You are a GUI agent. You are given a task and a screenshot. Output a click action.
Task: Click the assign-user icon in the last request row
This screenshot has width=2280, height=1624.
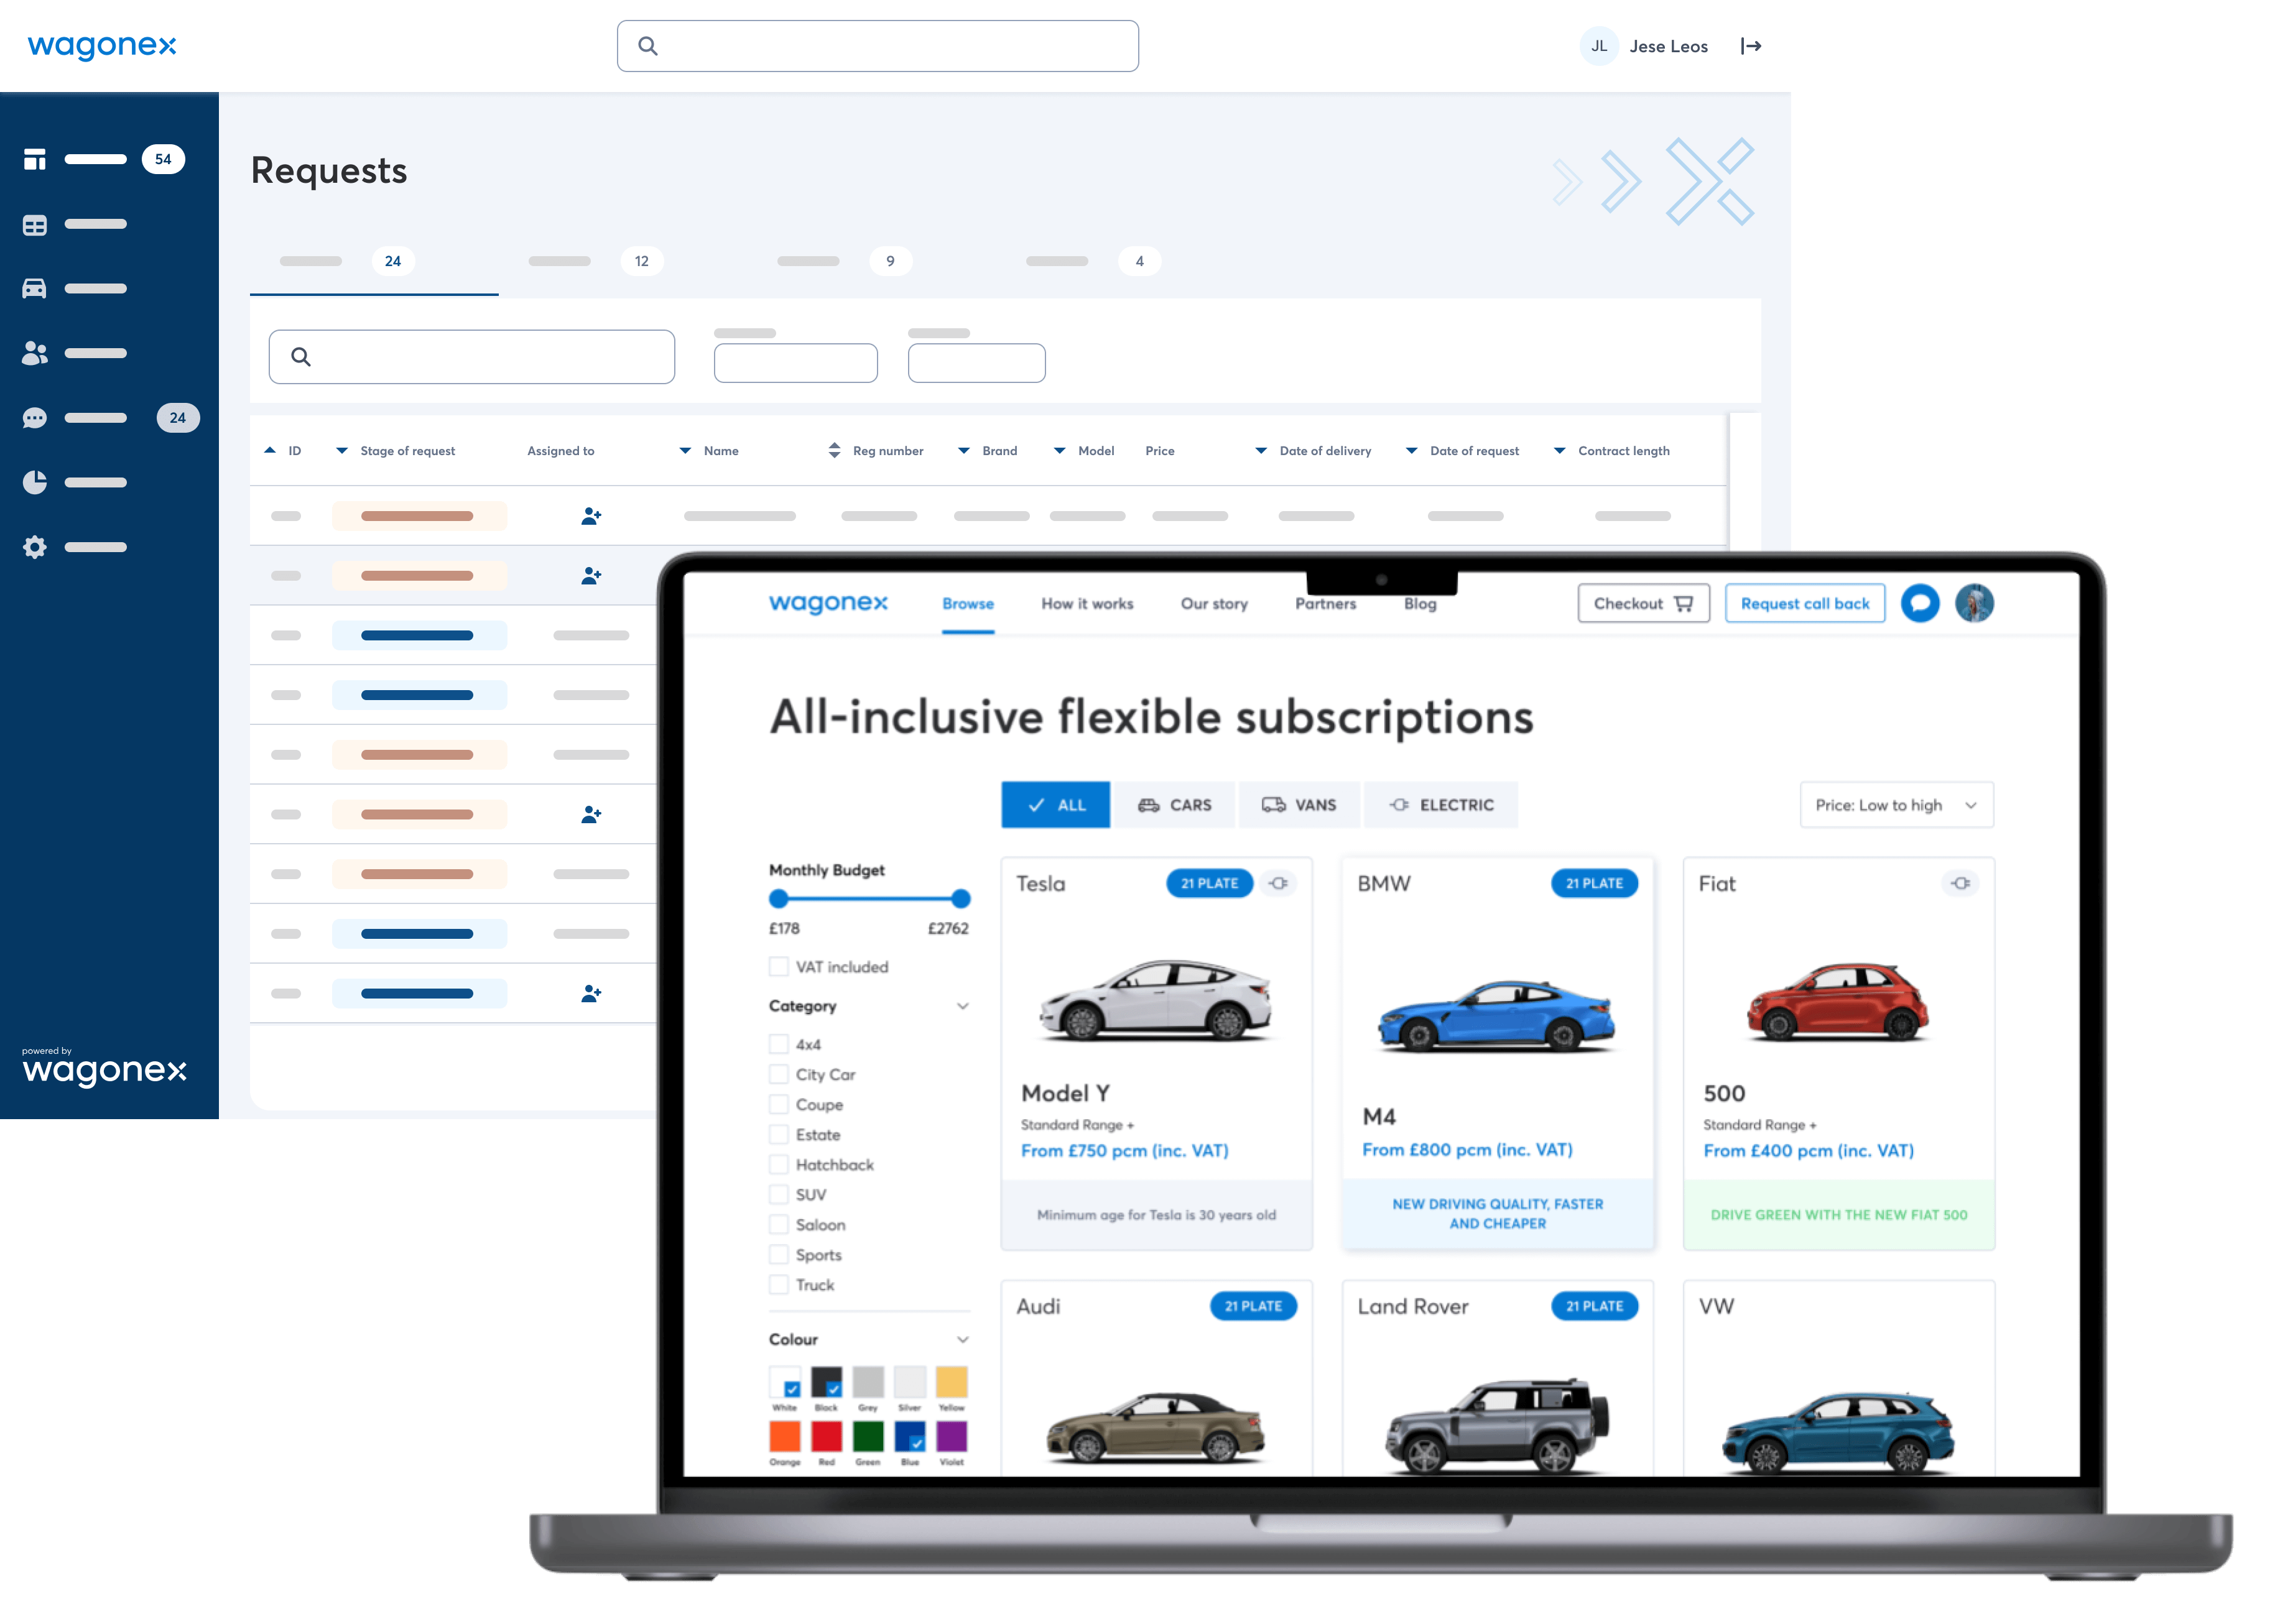(x=591, y=994)
